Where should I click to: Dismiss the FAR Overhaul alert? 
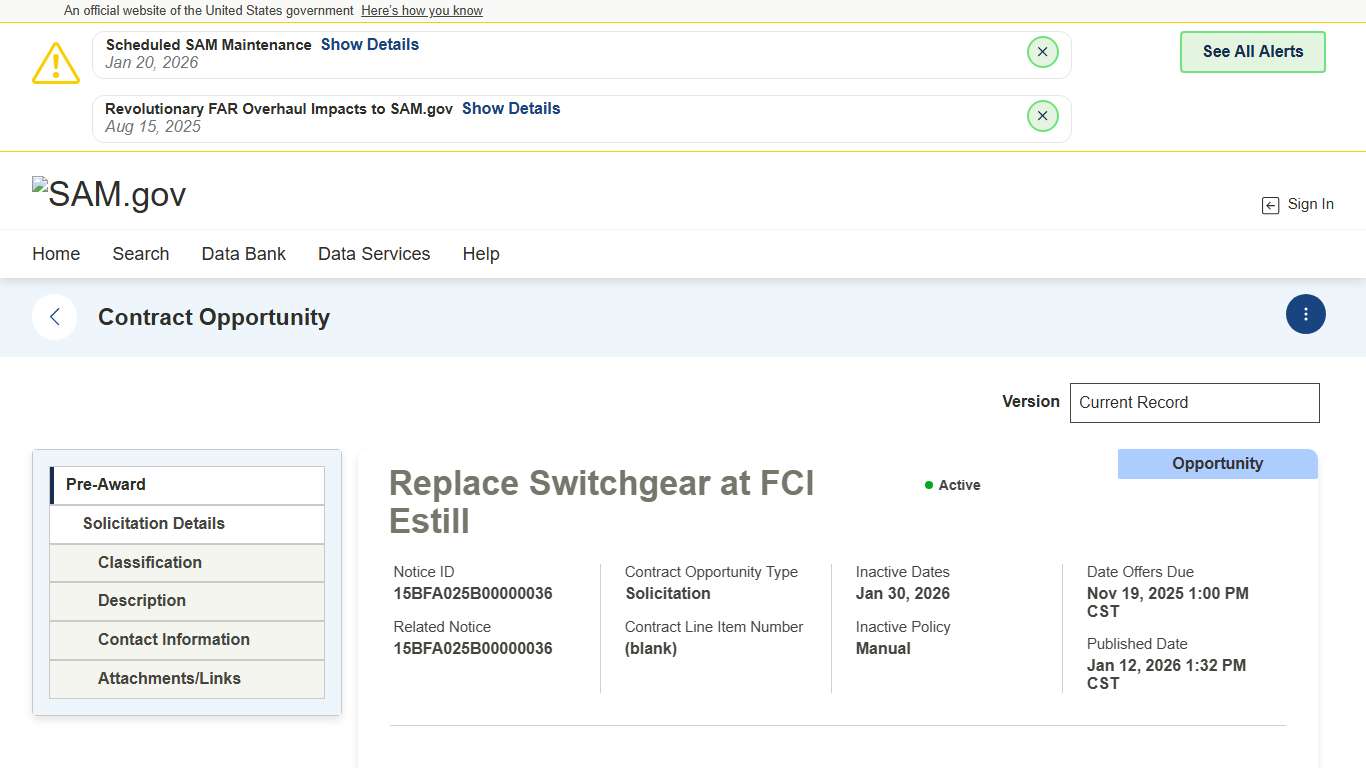1042,116
